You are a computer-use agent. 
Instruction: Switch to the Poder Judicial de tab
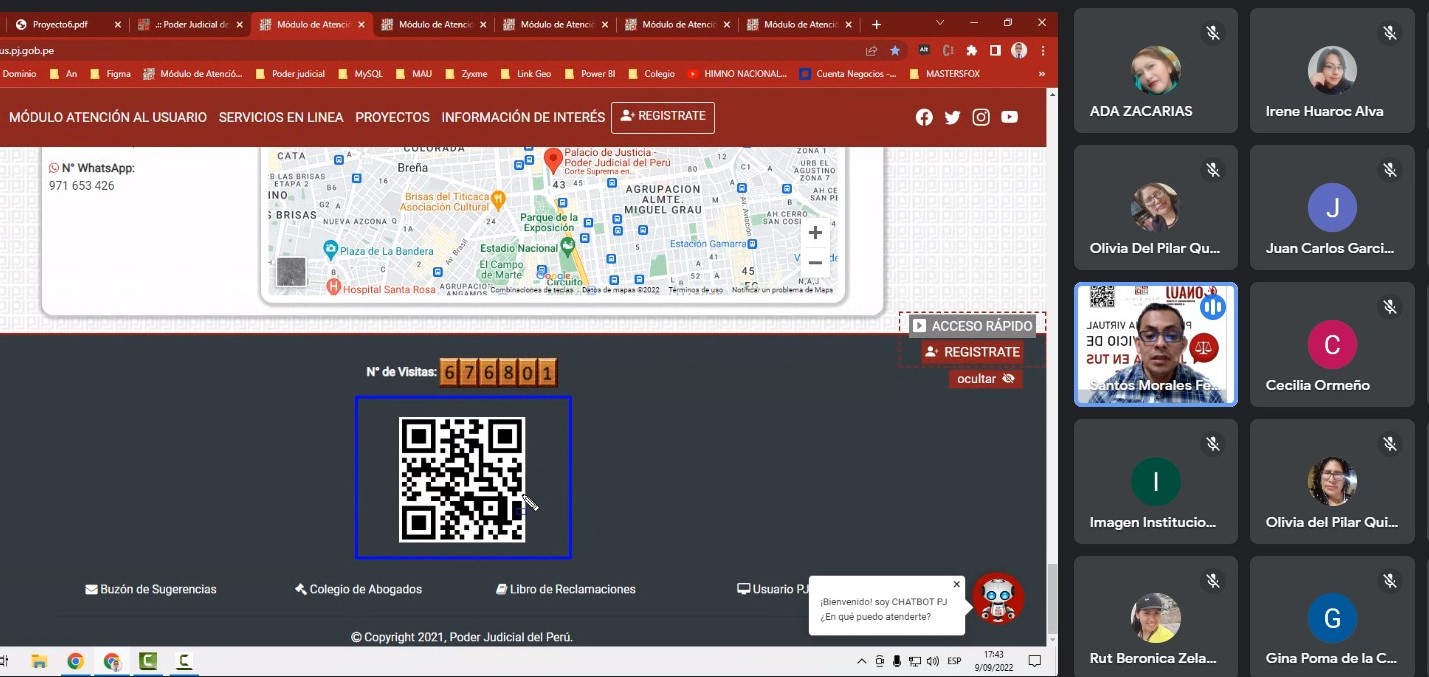click(190, 24)
